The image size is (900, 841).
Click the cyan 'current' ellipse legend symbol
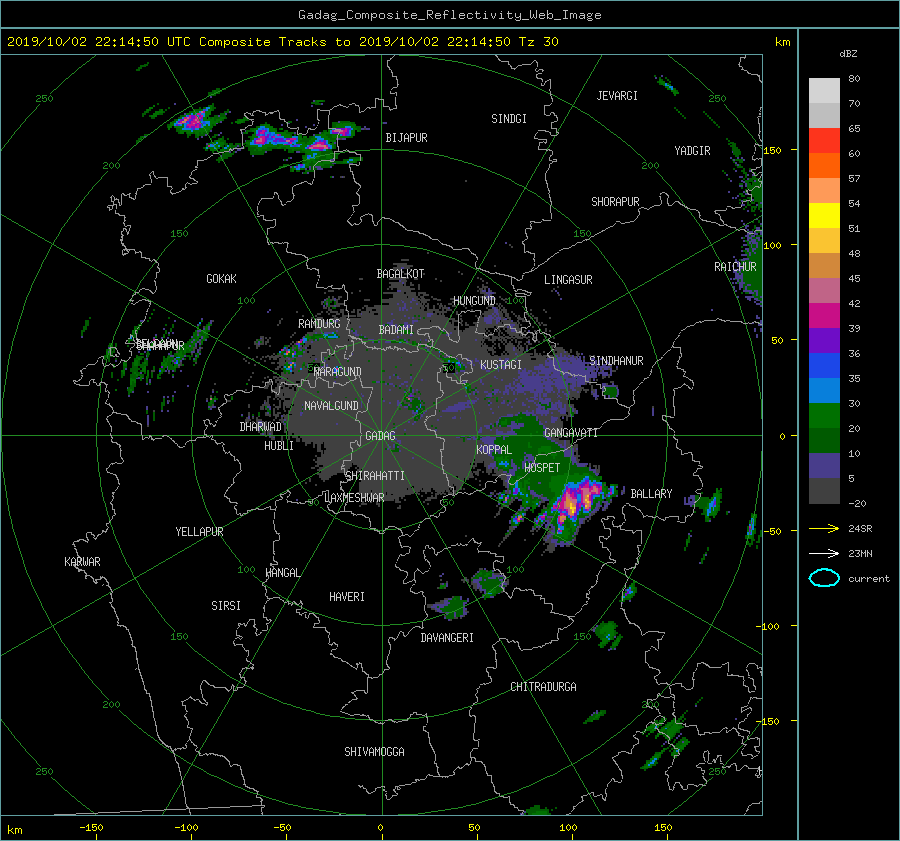(824, 578)
